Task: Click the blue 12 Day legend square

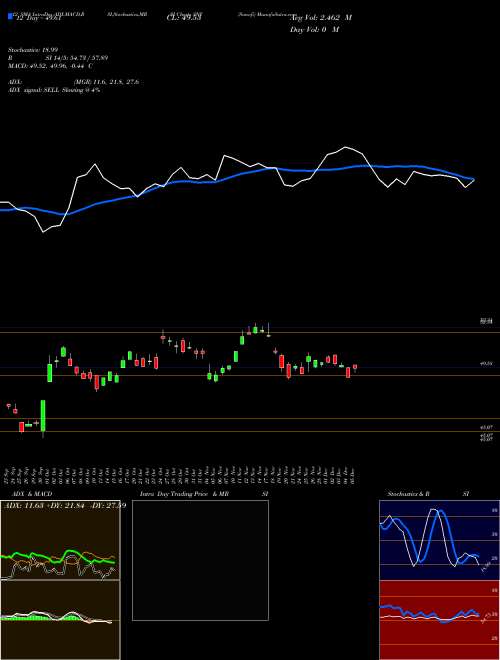Action: click(11, 17)
